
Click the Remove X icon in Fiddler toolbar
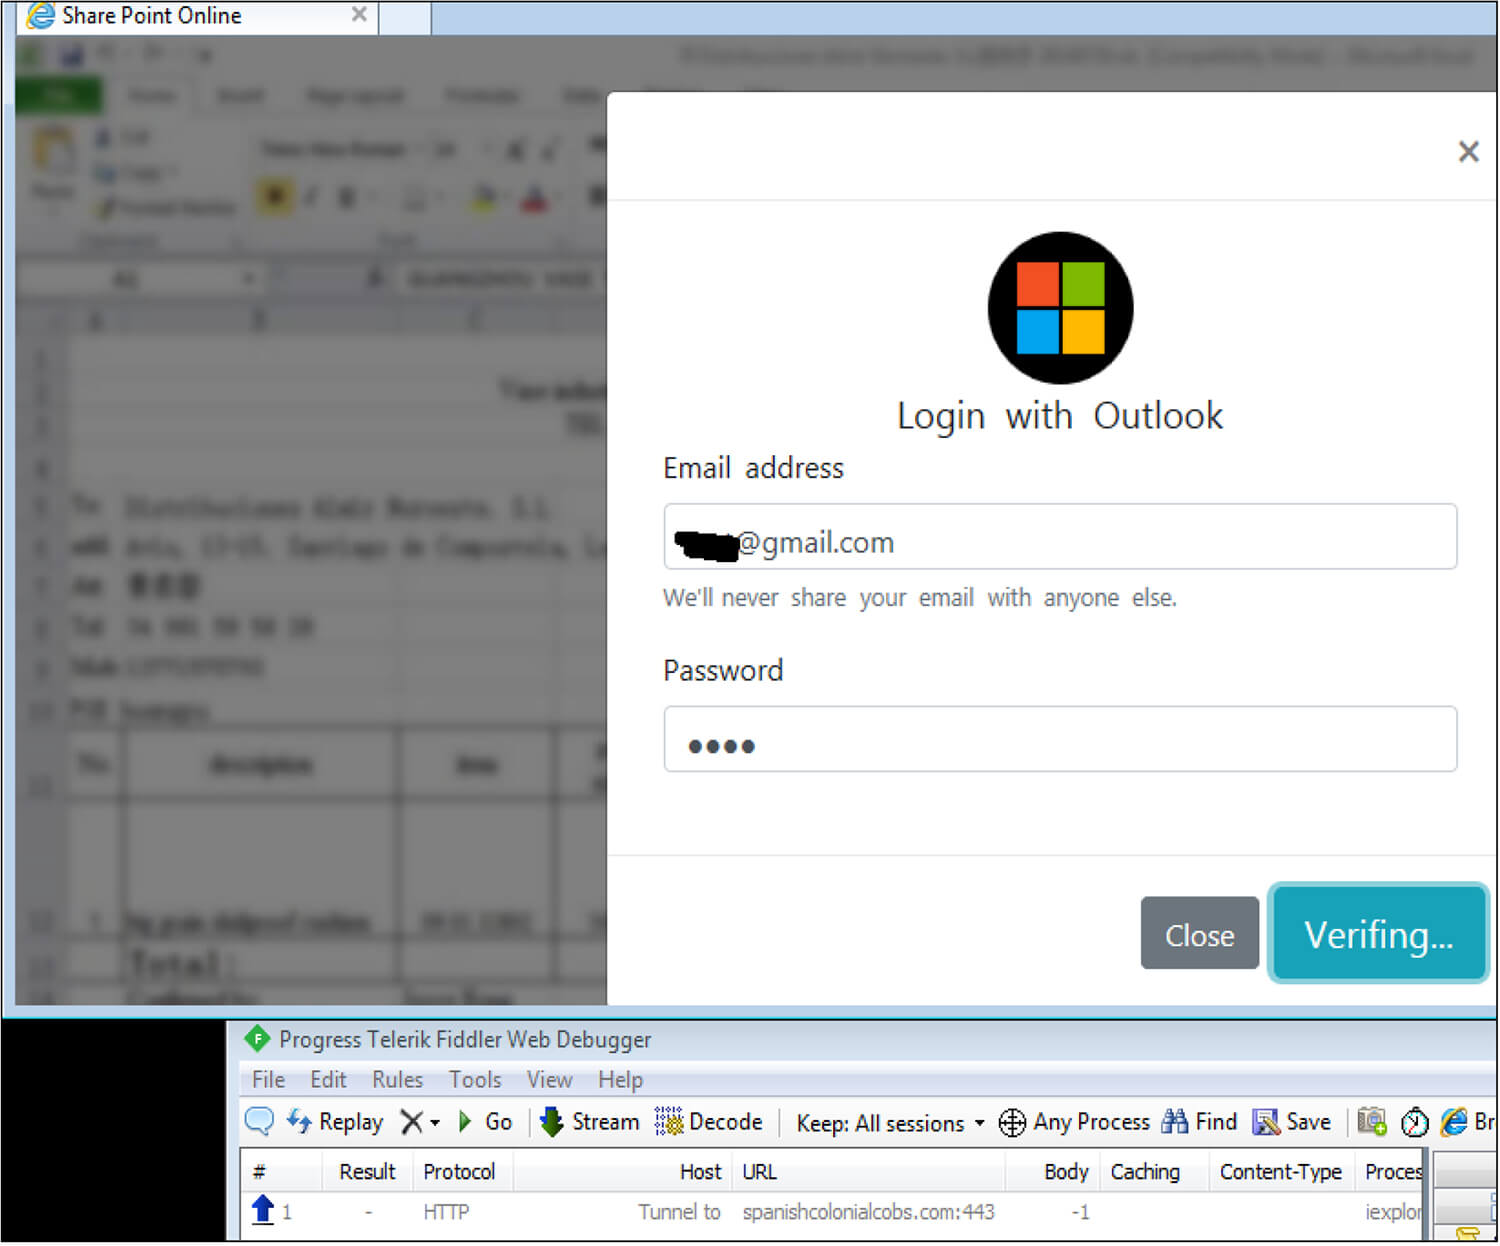tap(411, 1122)
